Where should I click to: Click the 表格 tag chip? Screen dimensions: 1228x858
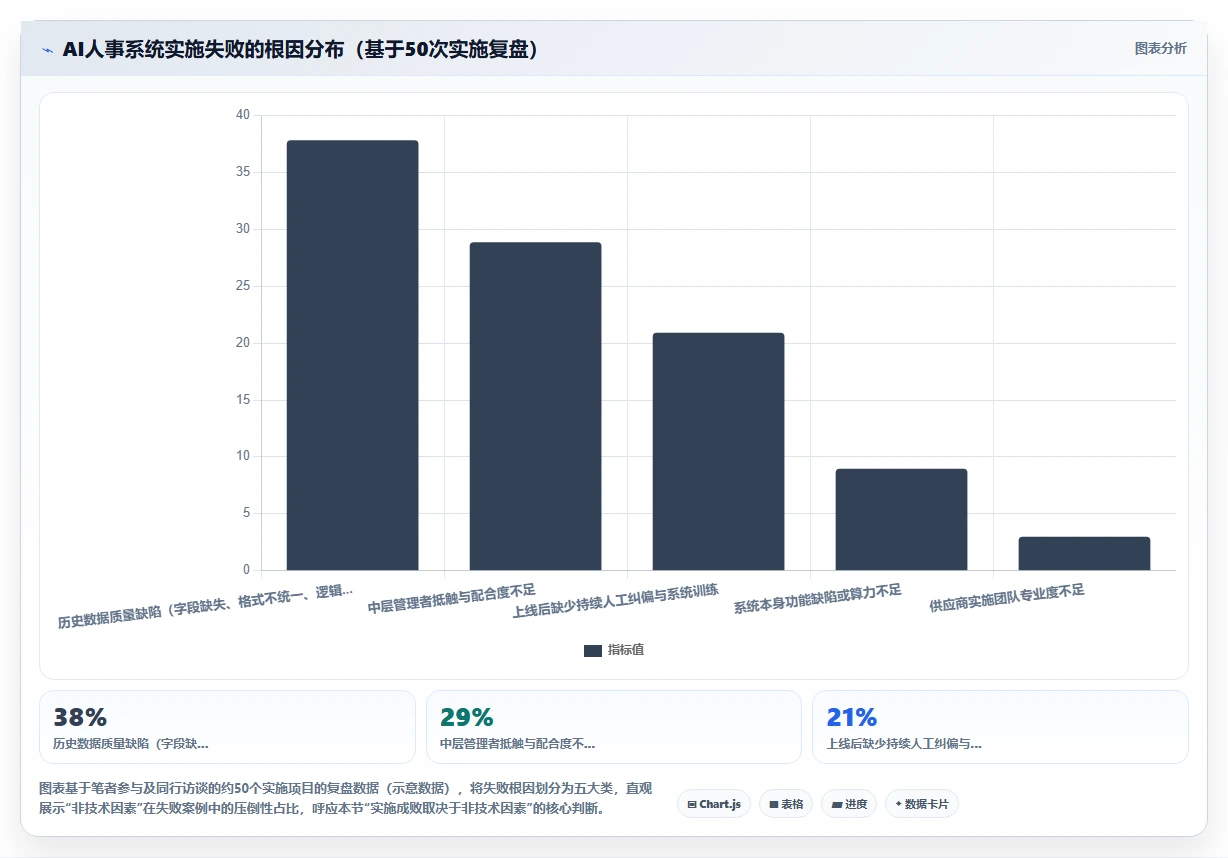point(786,804)
